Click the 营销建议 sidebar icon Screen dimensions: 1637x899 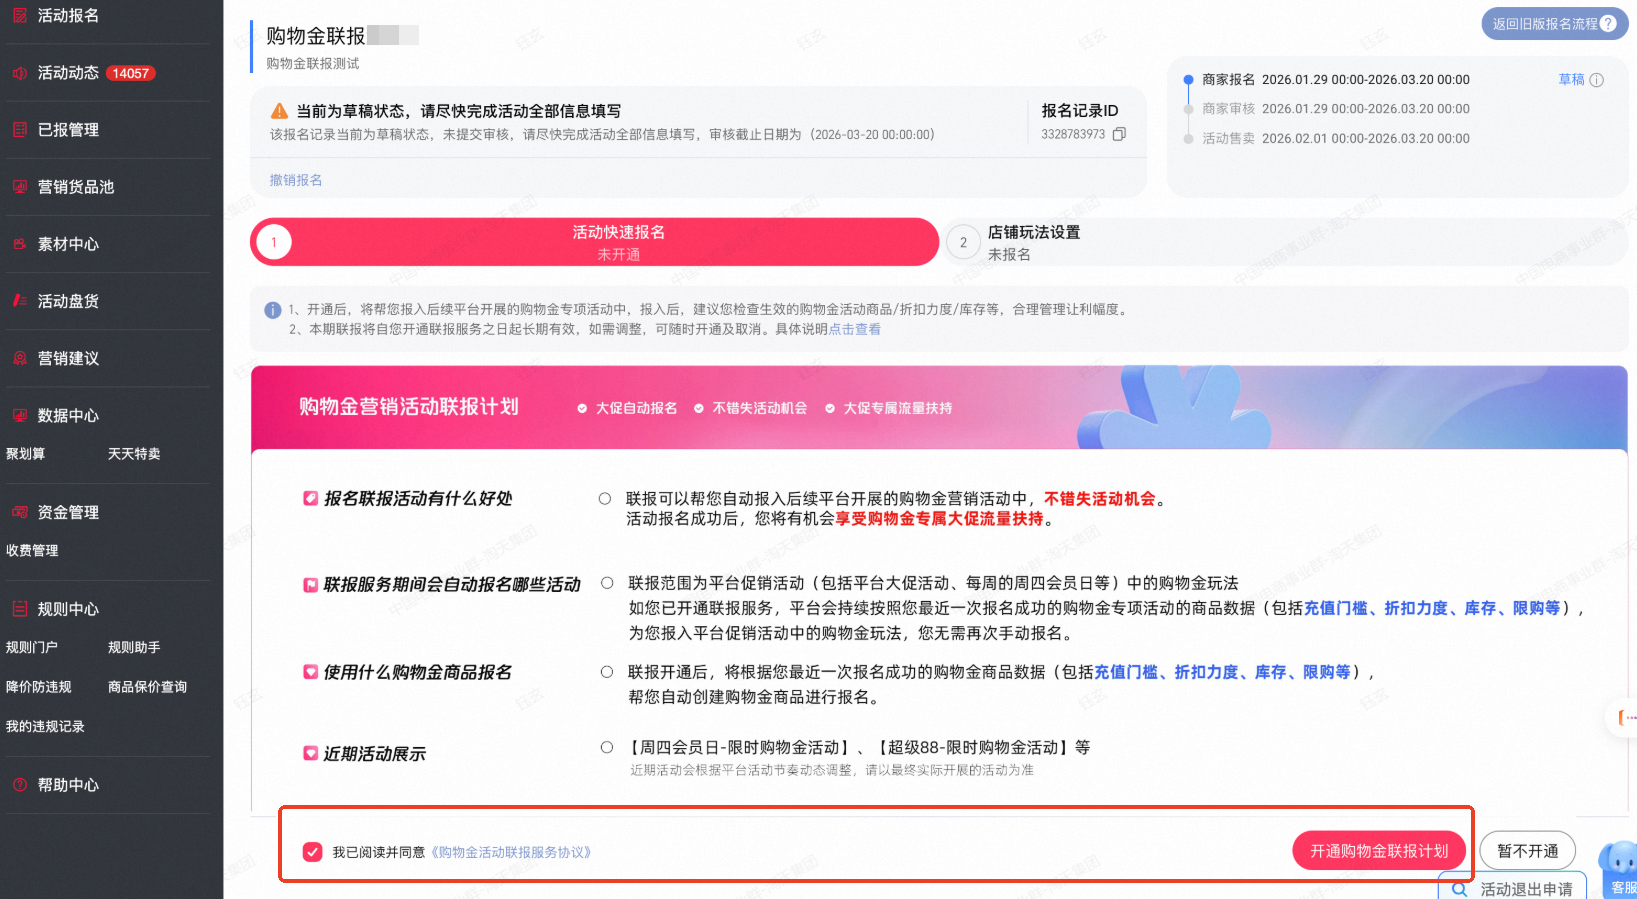coord(19,357)
